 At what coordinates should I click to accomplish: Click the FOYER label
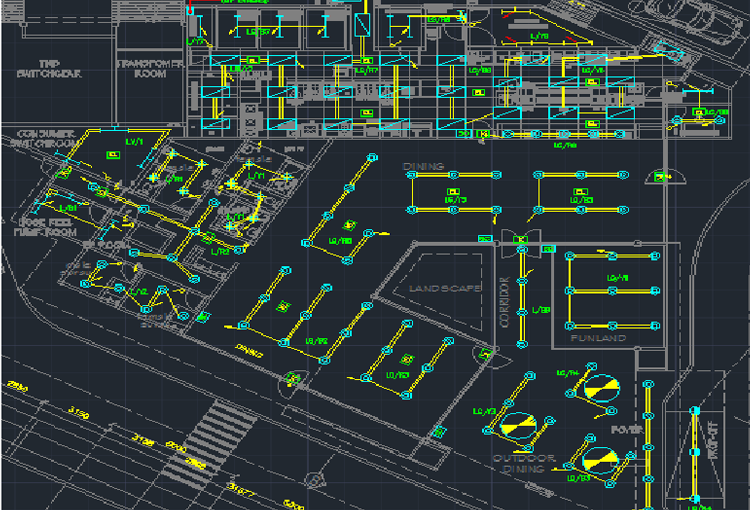[625, 428]
